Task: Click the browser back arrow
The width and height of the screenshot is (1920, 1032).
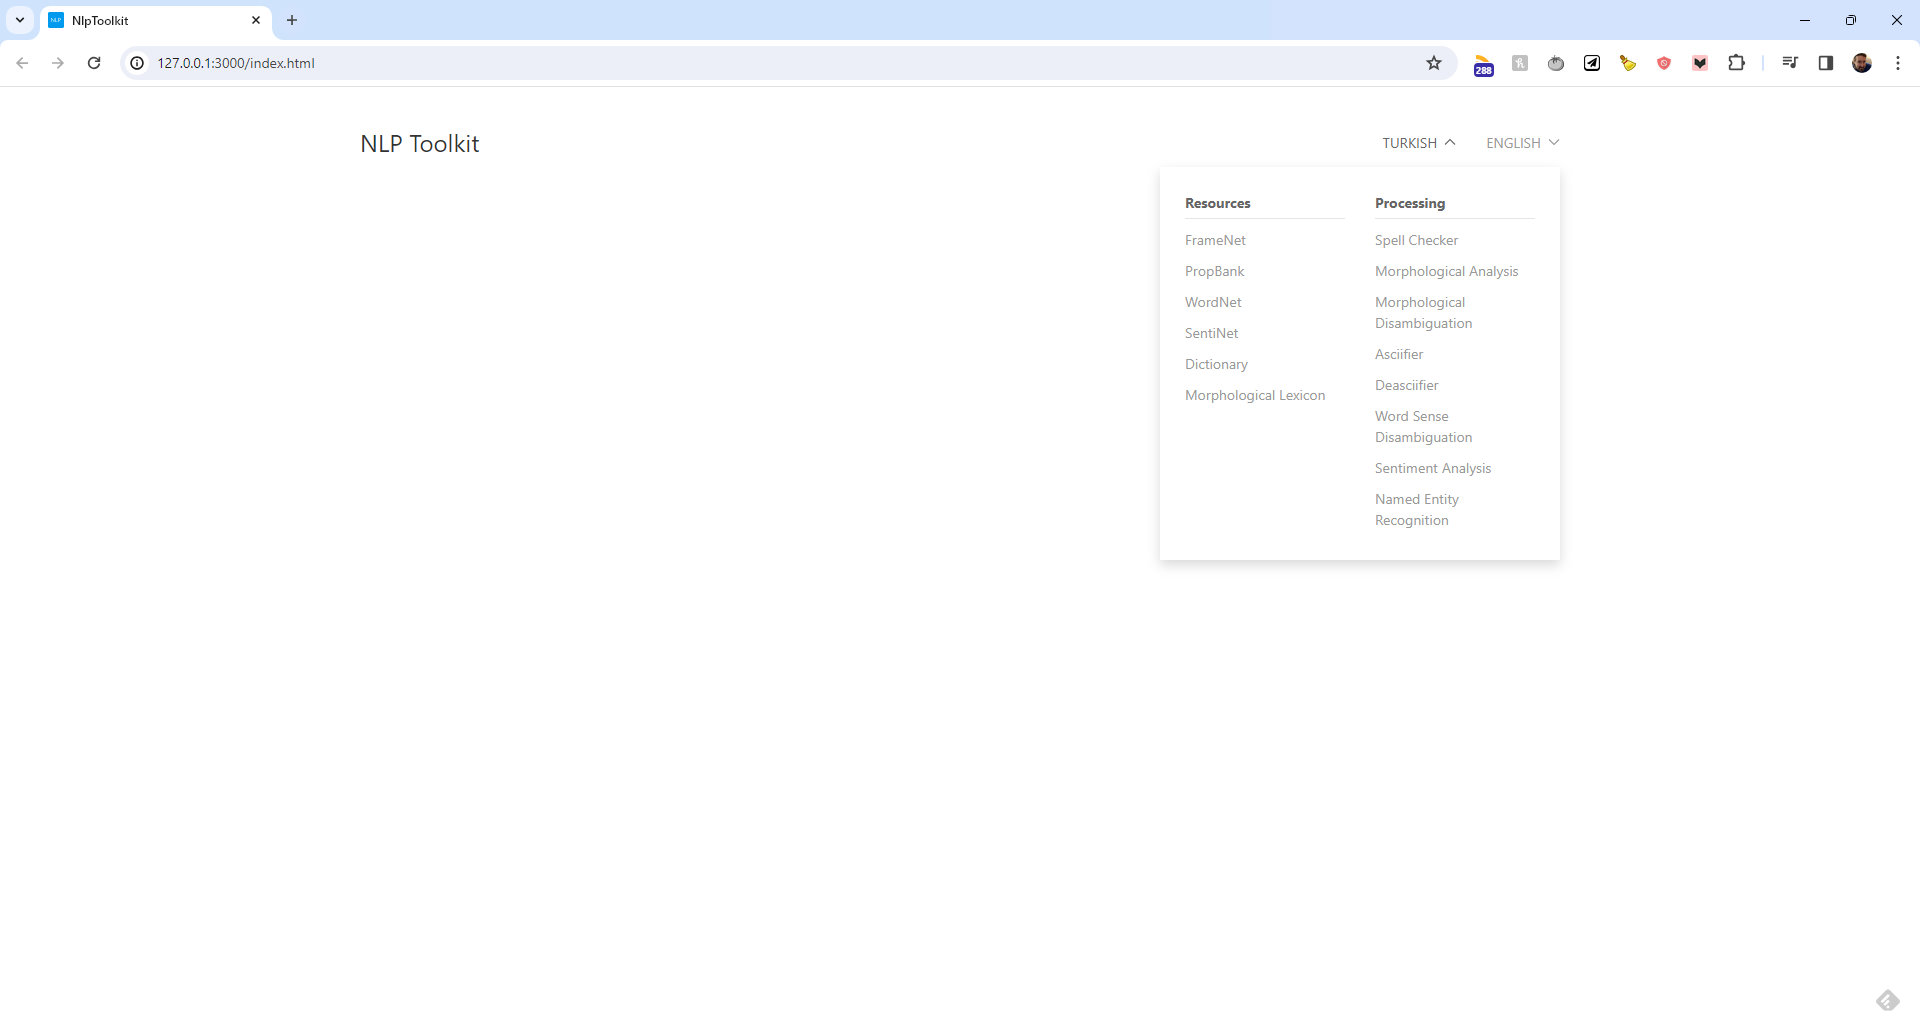Action: coord(22,62)
